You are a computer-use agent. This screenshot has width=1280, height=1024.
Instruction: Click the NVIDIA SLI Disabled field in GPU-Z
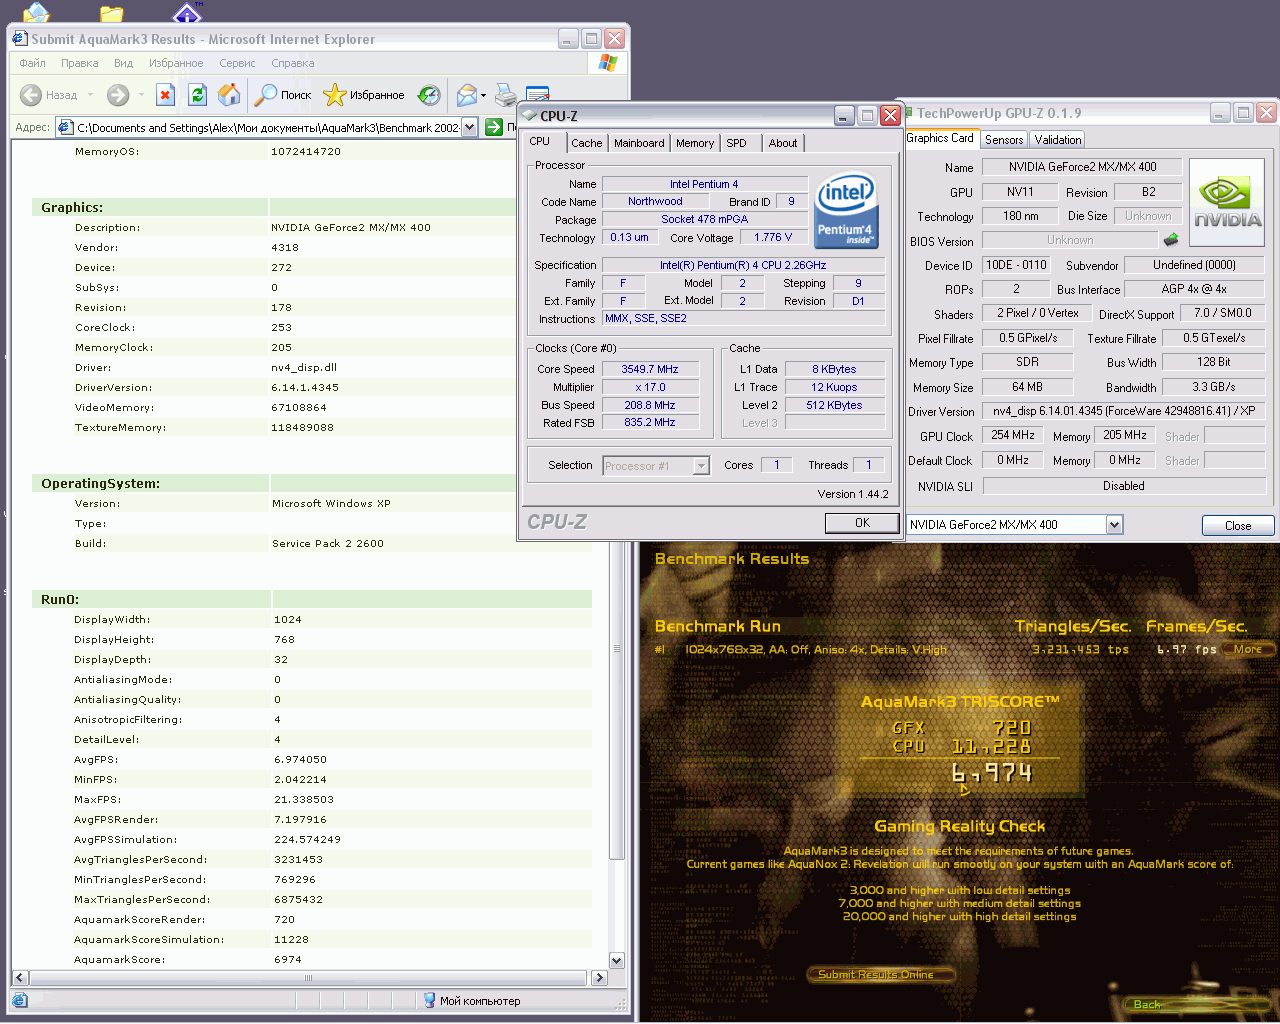[1124, 486]
